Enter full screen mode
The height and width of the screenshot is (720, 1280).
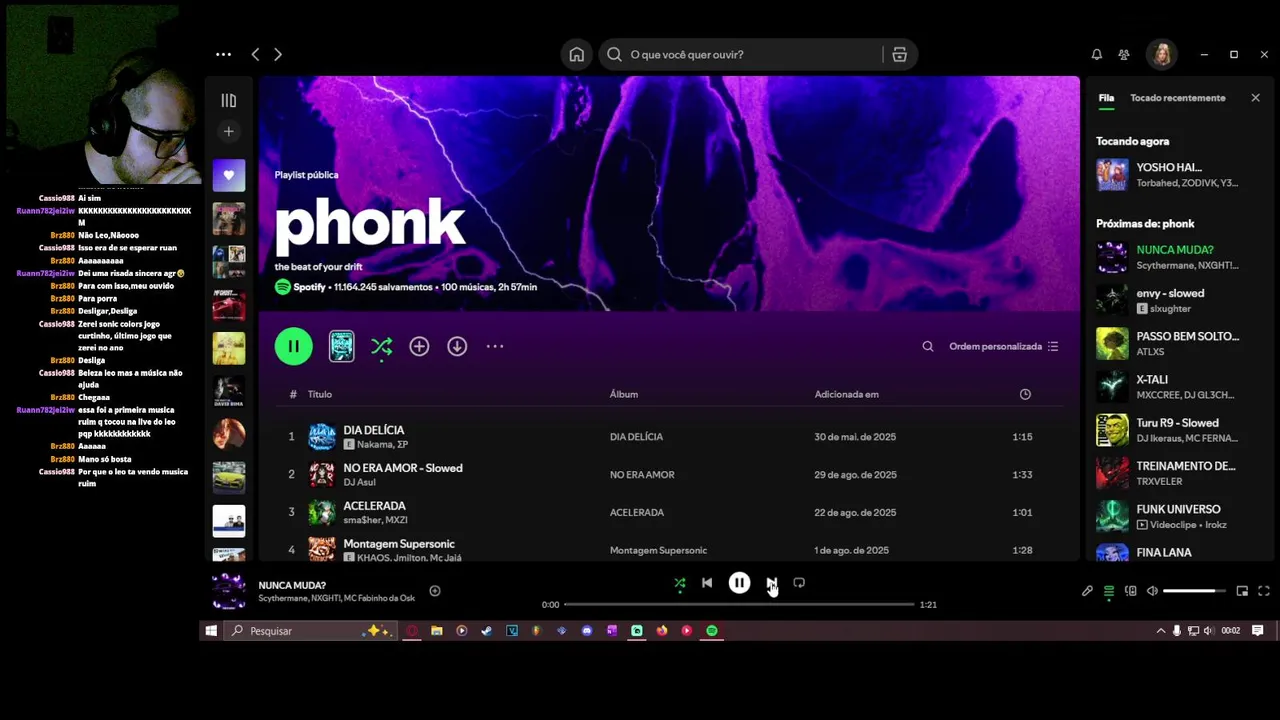coord(1264,591)
